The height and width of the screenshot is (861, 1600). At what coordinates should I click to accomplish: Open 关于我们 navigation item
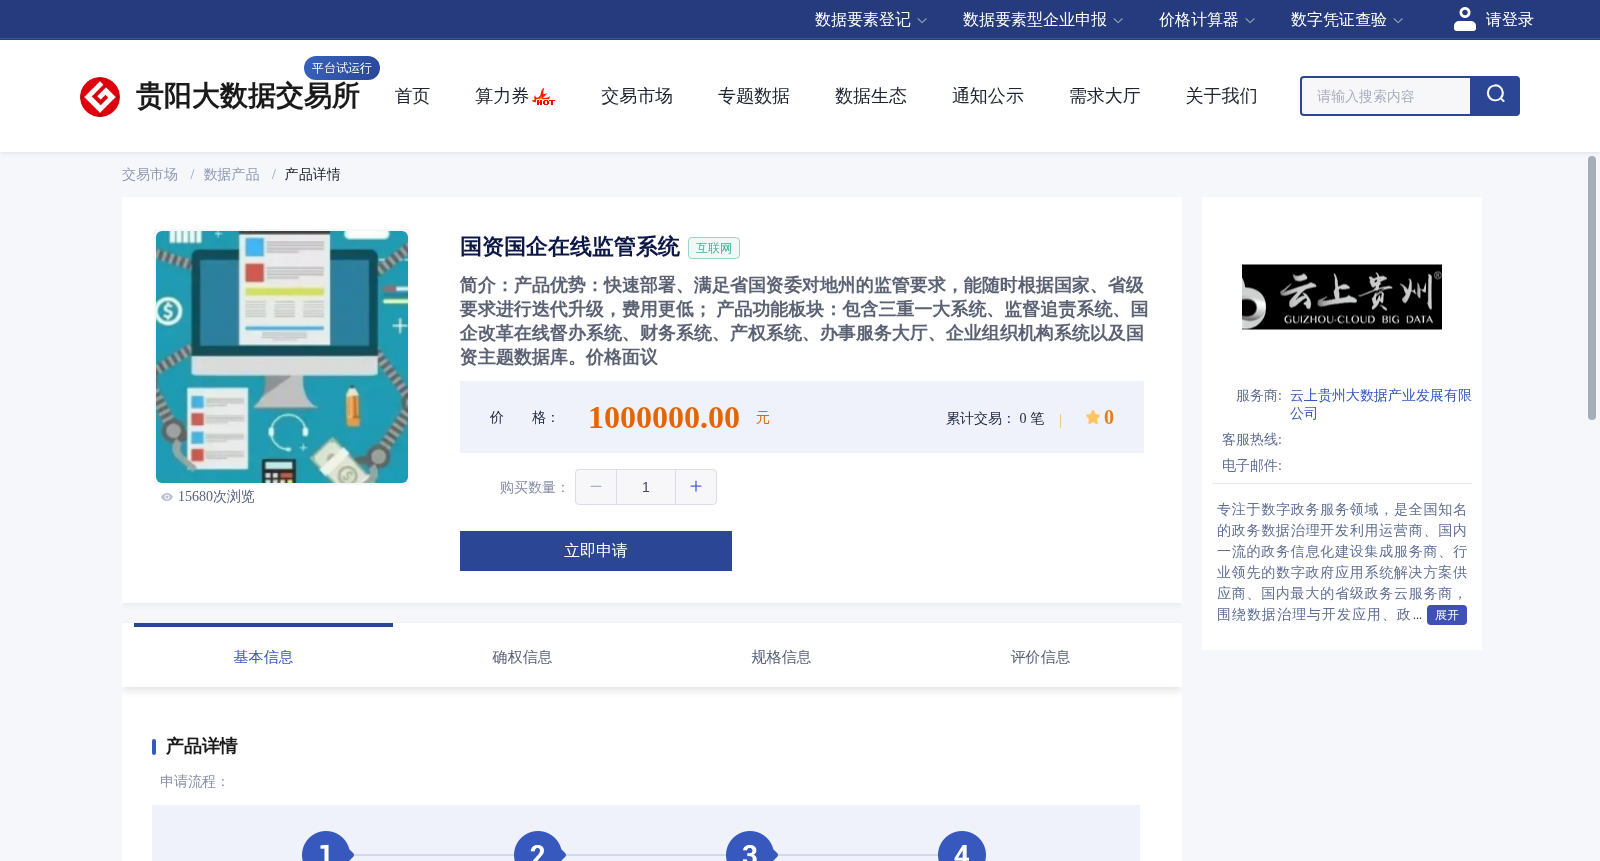(x=1222, y=96)
